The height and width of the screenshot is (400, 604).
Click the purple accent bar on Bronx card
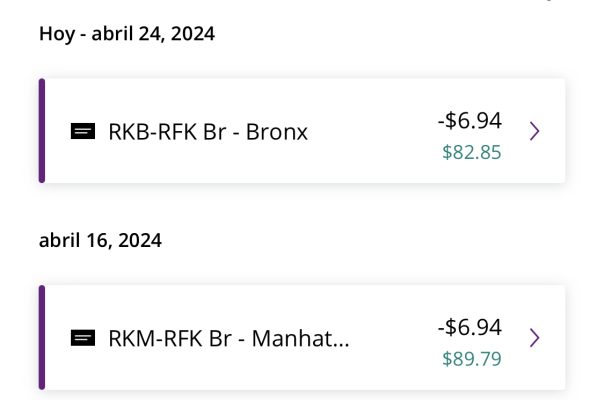(x=42, y=131)
